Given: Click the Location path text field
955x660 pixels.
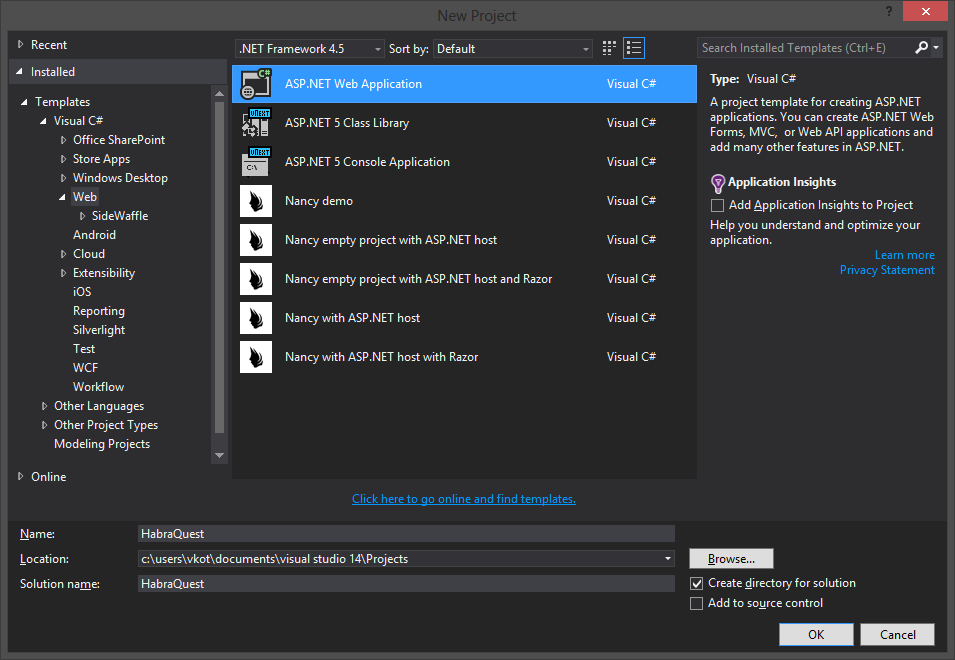Looking at the screenshot, I should tap(399, 559).
